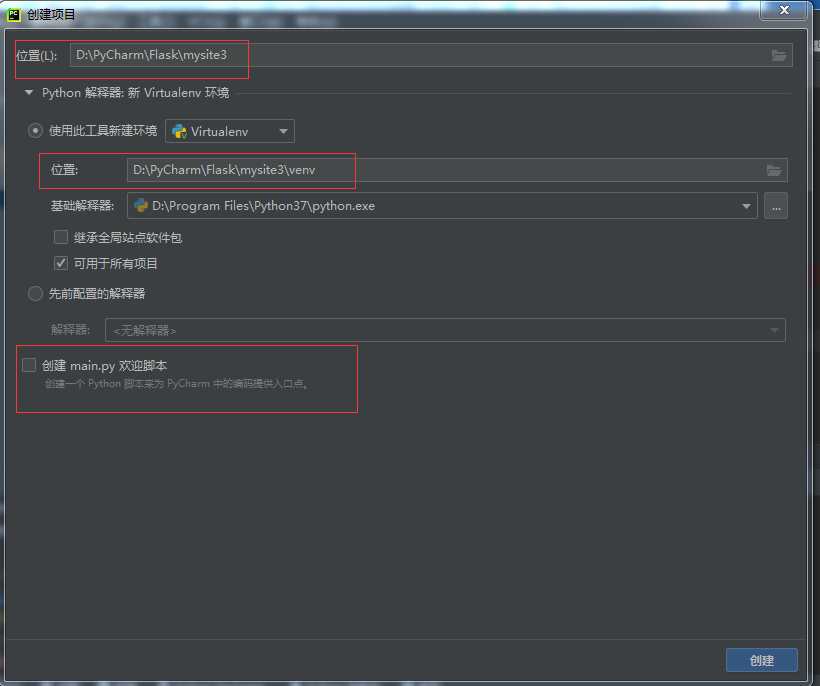Enable inherit global site-packages checkbox
This screenshot has width=820, height=686.
61,237
